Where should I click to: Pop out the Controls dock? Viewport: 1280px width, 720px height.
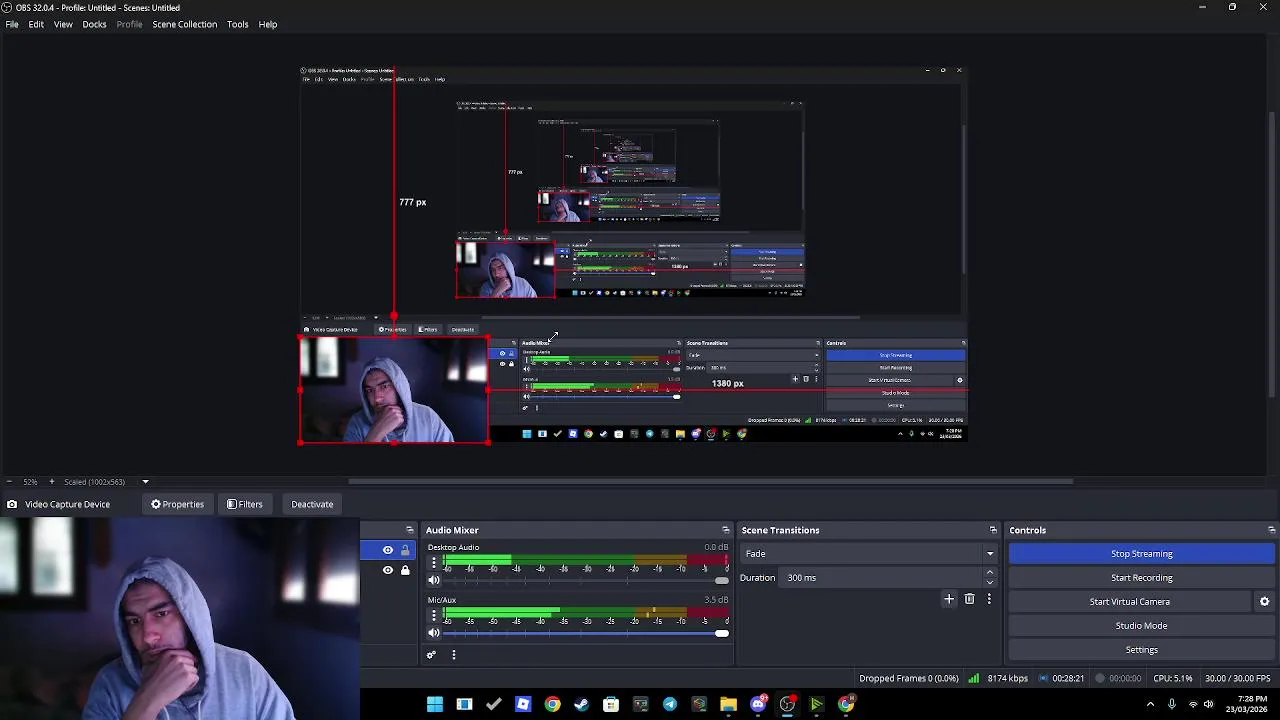[x=1271, y=530]
